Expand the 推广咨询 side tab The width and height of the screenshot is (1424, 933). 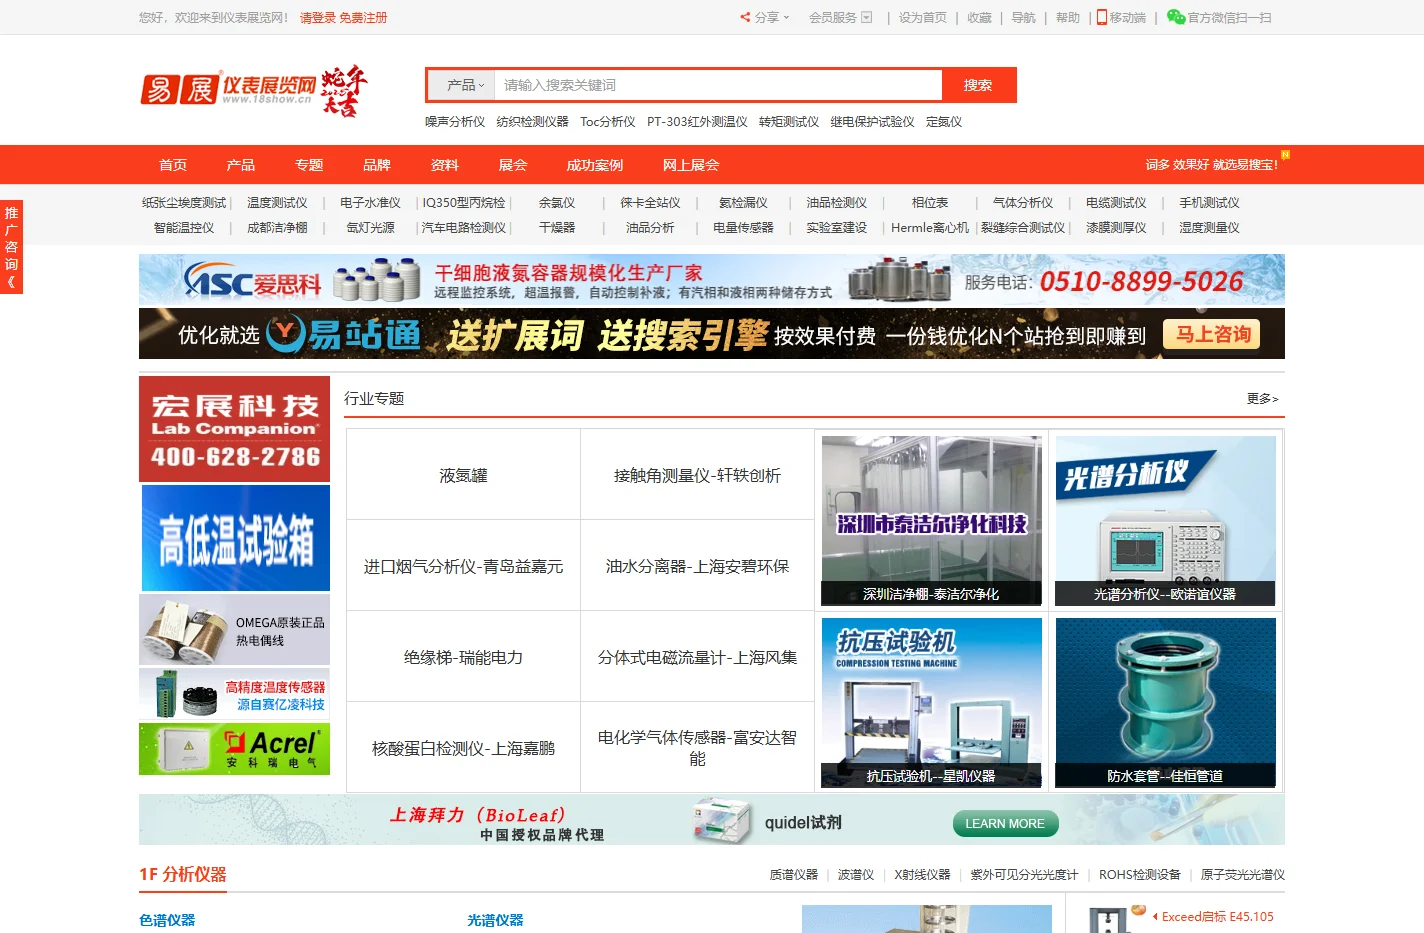click(11, 246)
